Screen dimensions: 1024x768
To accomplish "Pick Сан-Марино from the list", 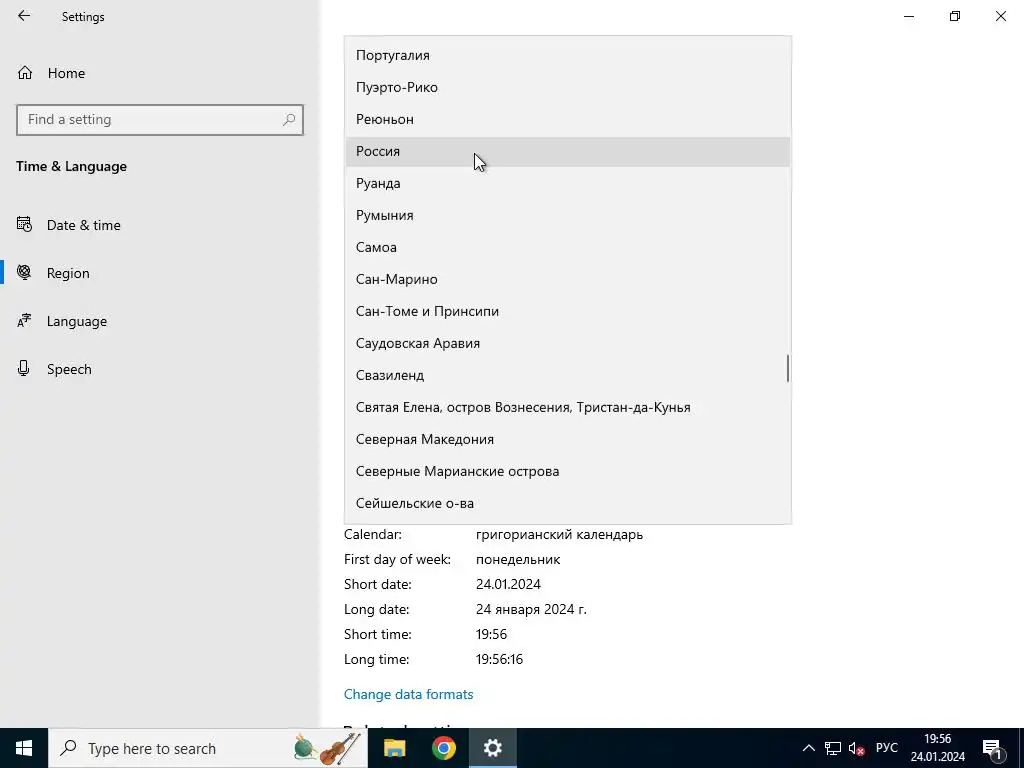I will pos(568,280).
